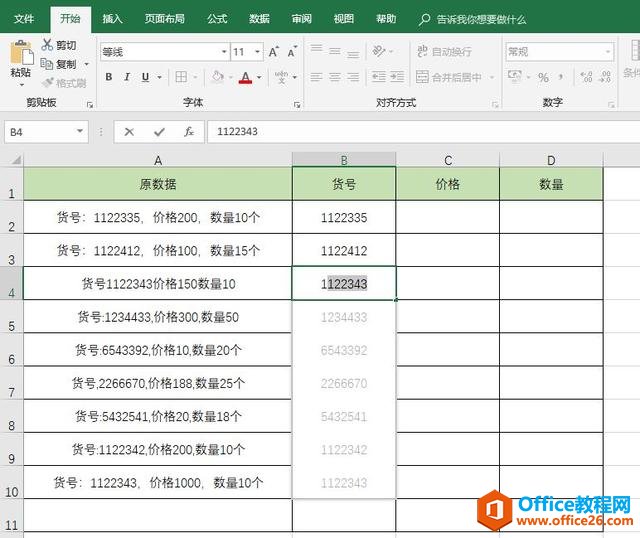The image size is (640, 538).
Task: Toggle Wrap Text (自动换行)
Action: point(444,51)
